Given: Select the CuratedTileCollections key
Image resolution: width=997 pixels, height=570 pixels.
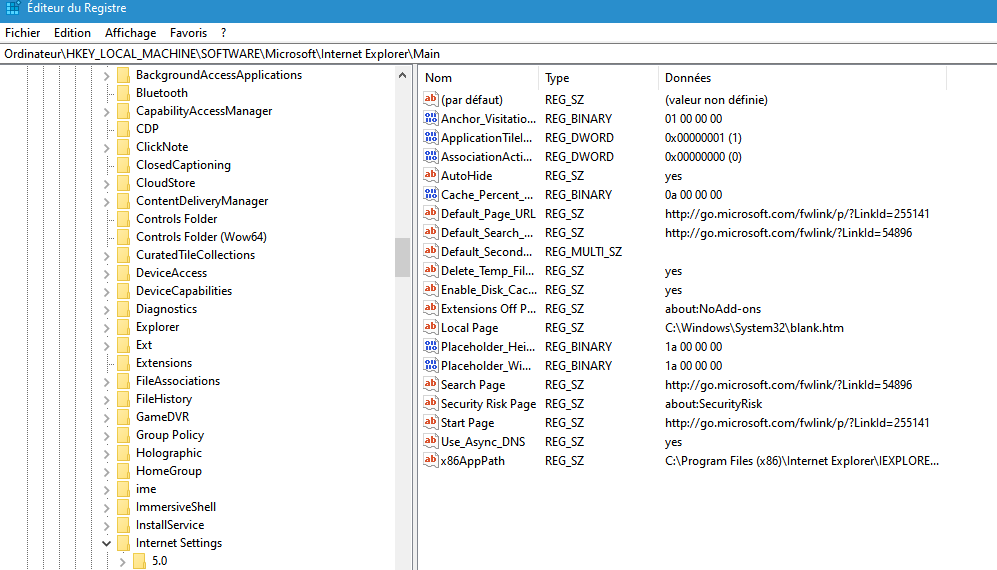Looking at the screenshot, I should coord(195,254).
